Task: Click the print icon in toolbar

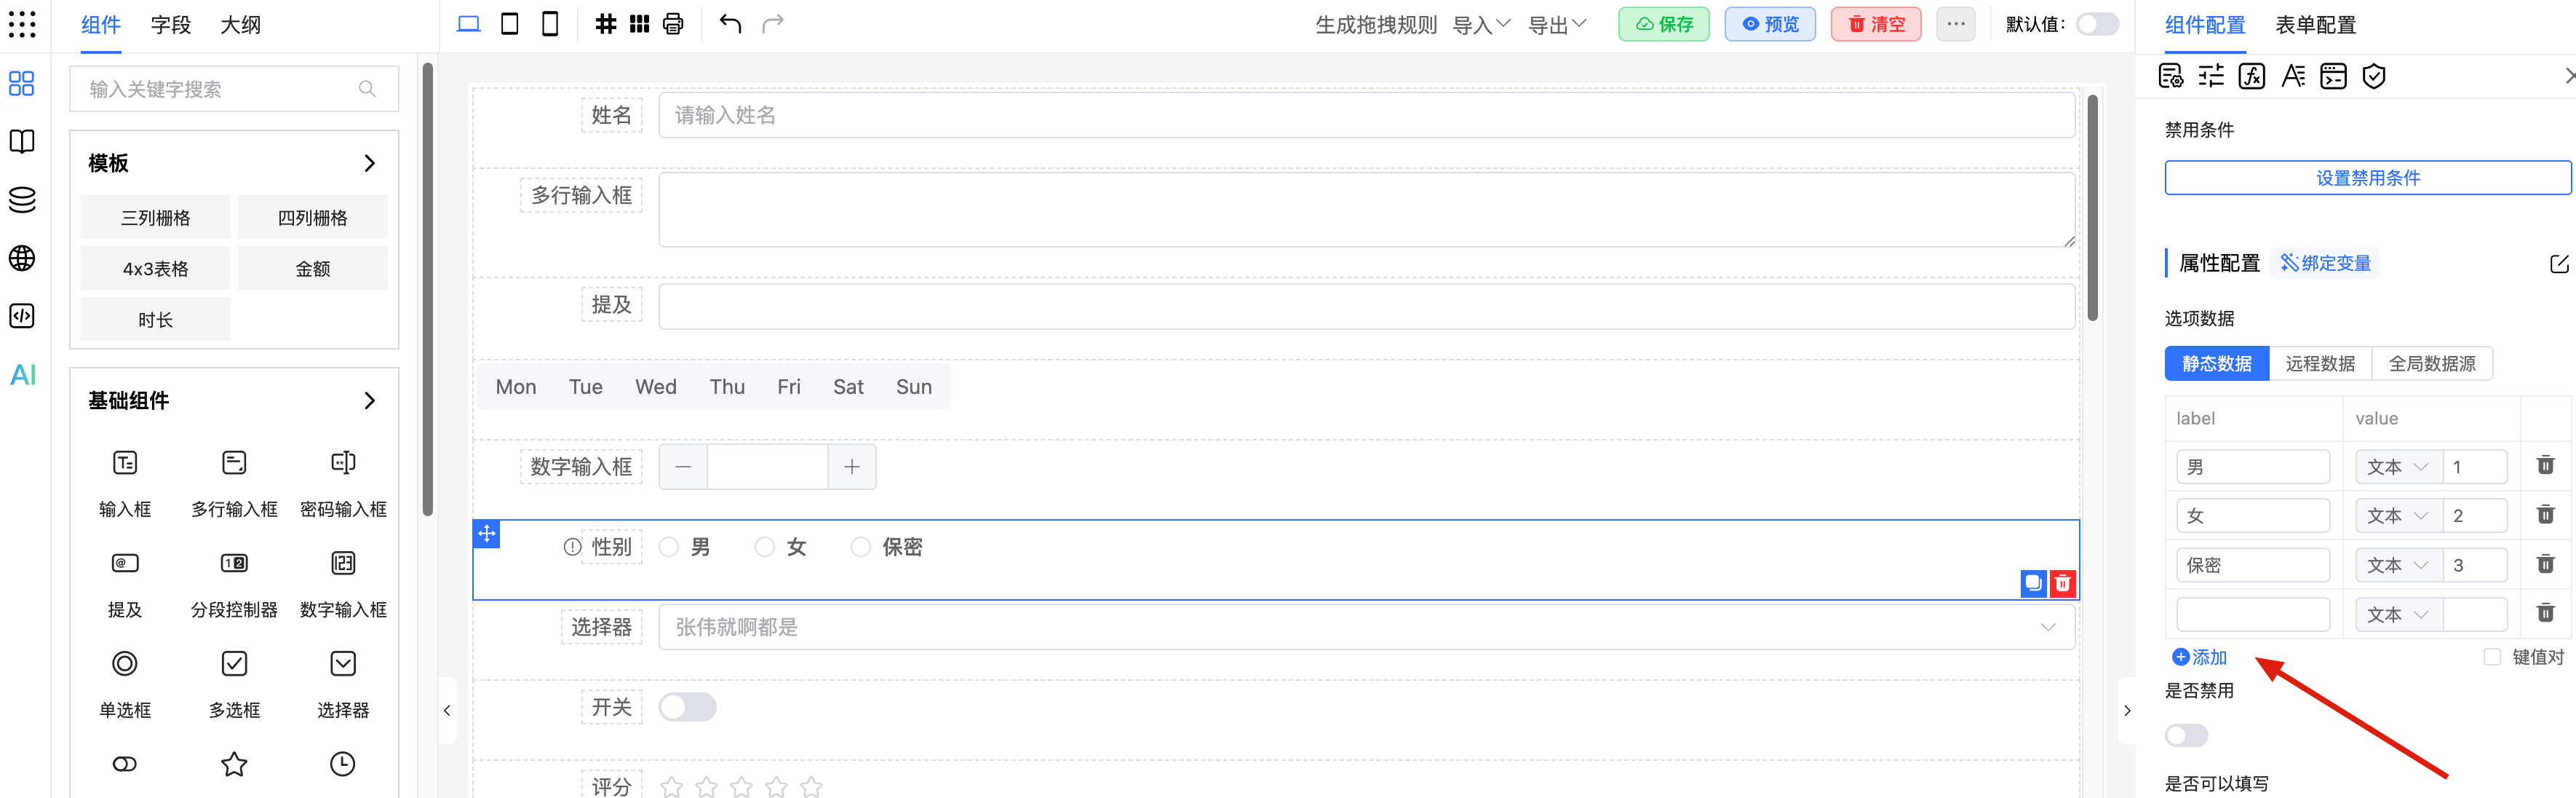Action: (673, 24)
